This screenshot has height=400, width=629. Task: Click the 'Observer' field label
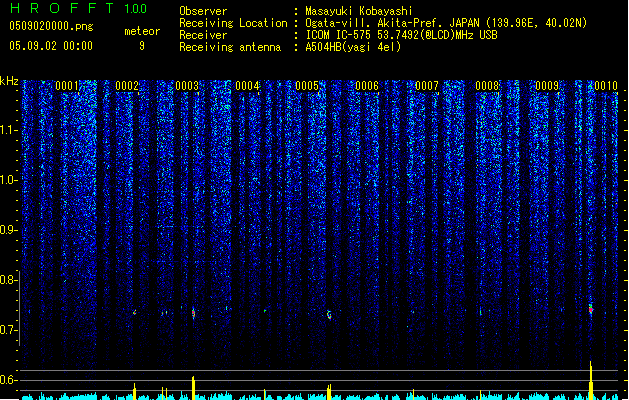[x=203, y=11]
